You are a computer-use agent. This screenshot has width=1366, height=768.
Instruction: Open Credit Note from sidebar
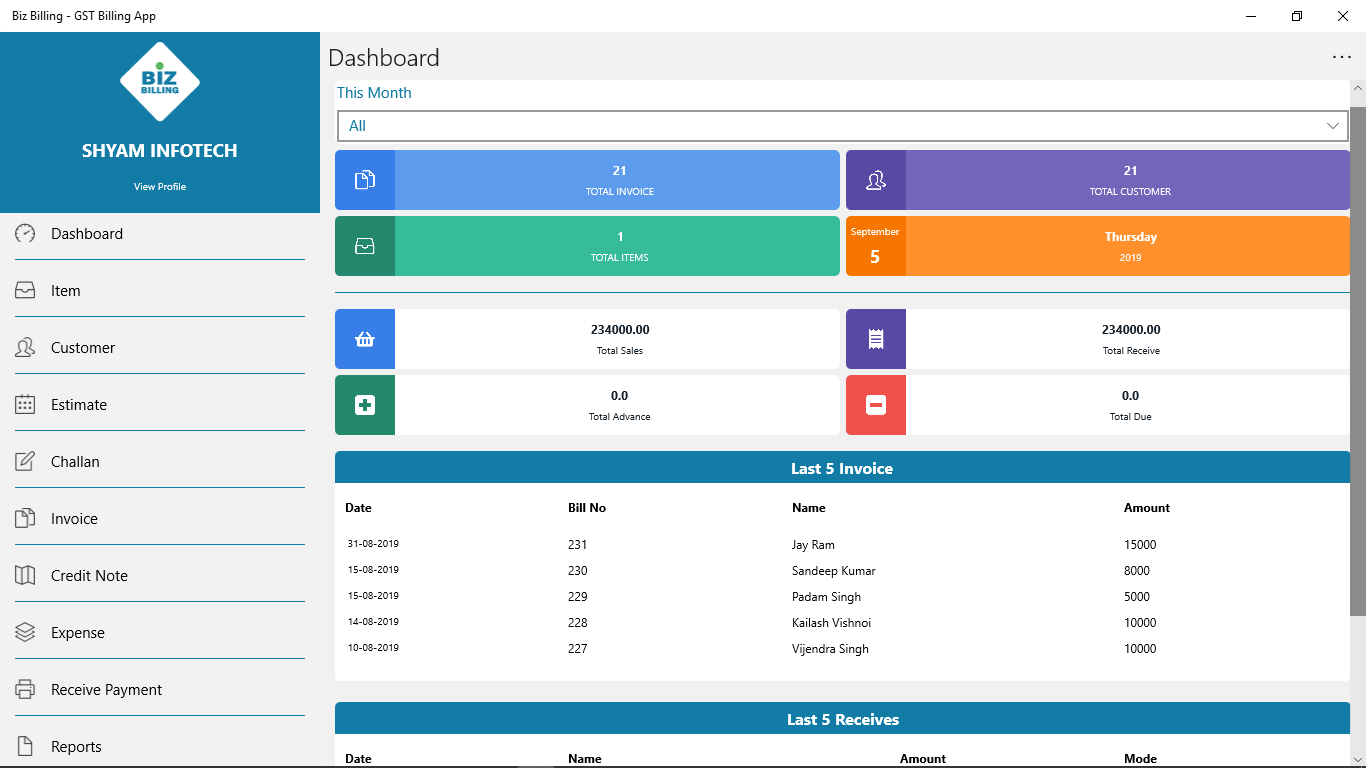(x=160, y=575)
